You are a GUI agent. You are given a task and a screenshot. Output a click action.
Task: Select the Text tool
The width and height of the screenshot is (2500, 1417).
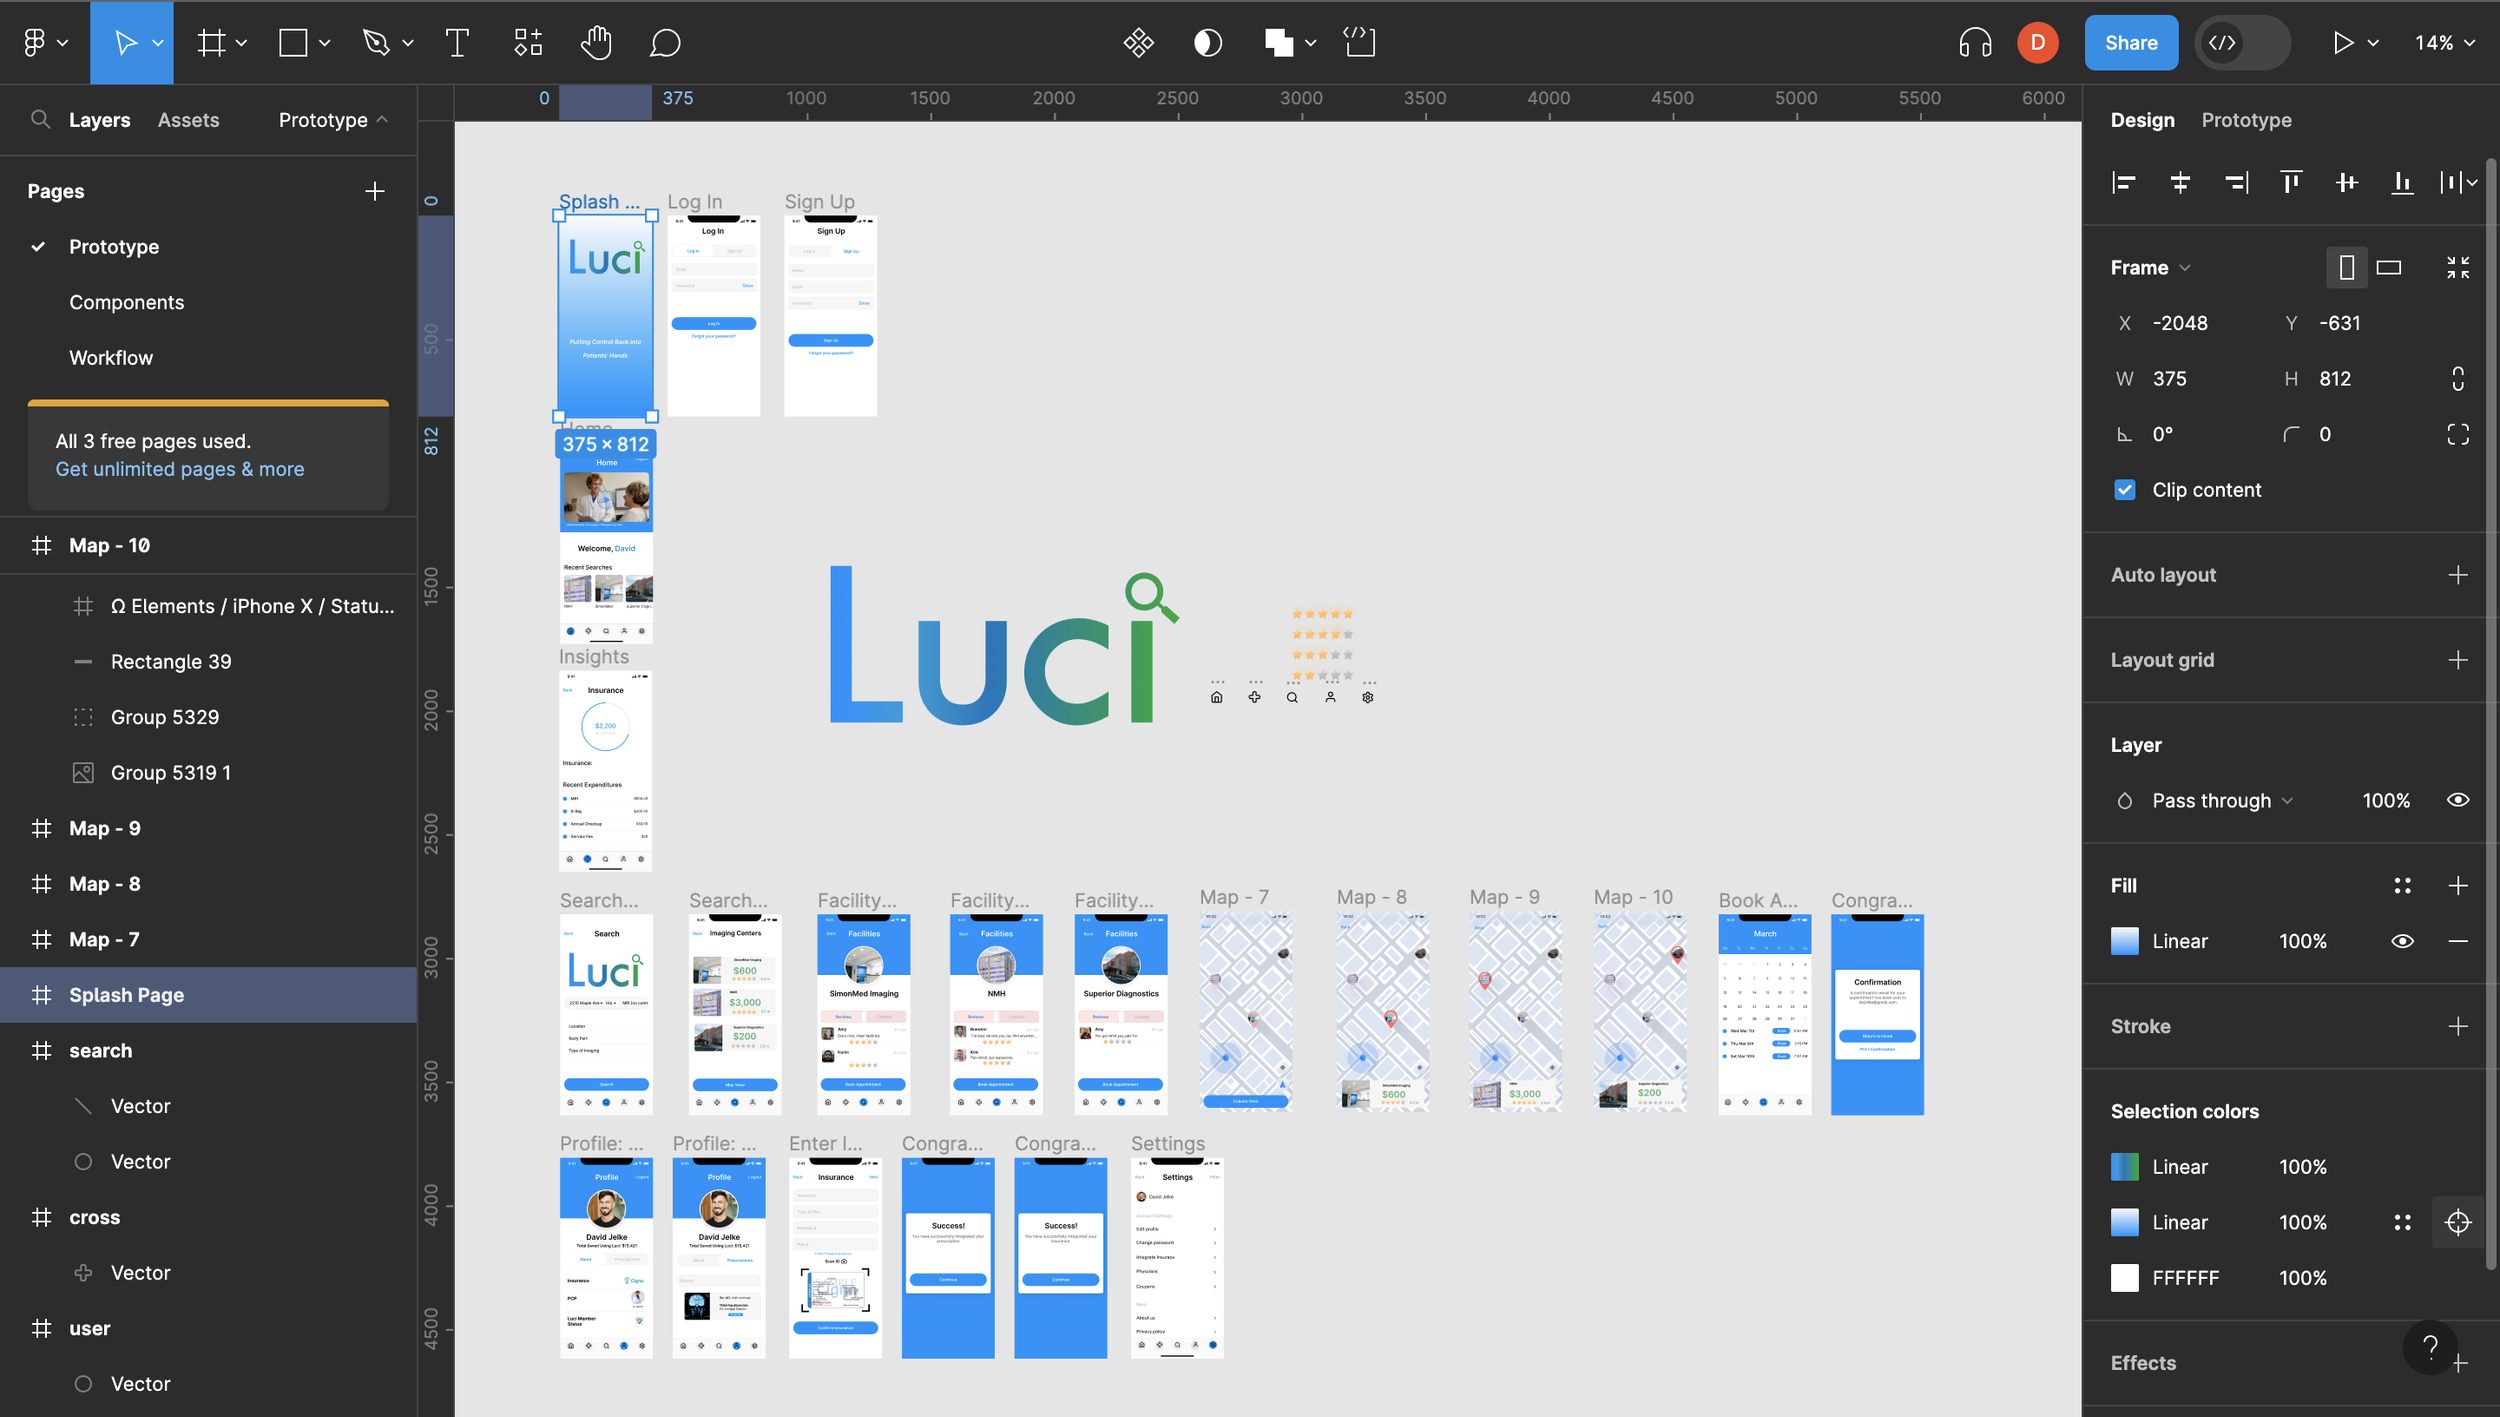pos(457,43)
